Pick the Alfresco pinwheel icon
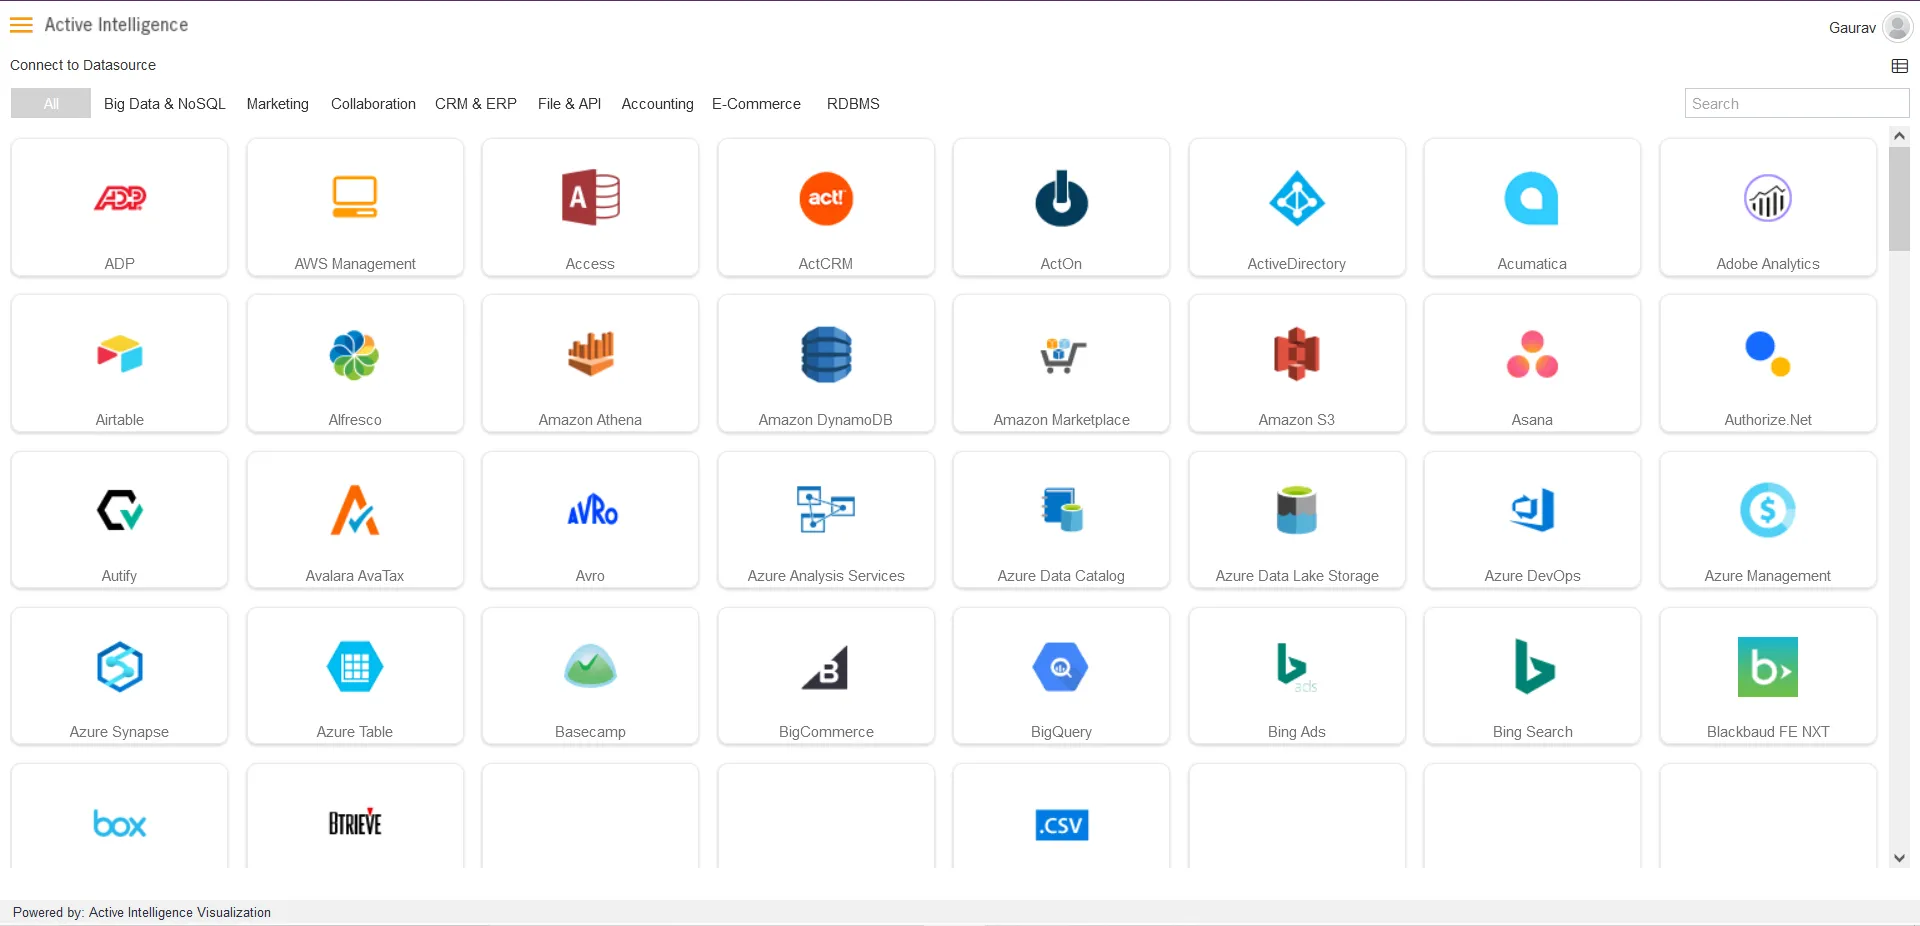The height and width of the screenshot is (926, 1920). (355, 355)
